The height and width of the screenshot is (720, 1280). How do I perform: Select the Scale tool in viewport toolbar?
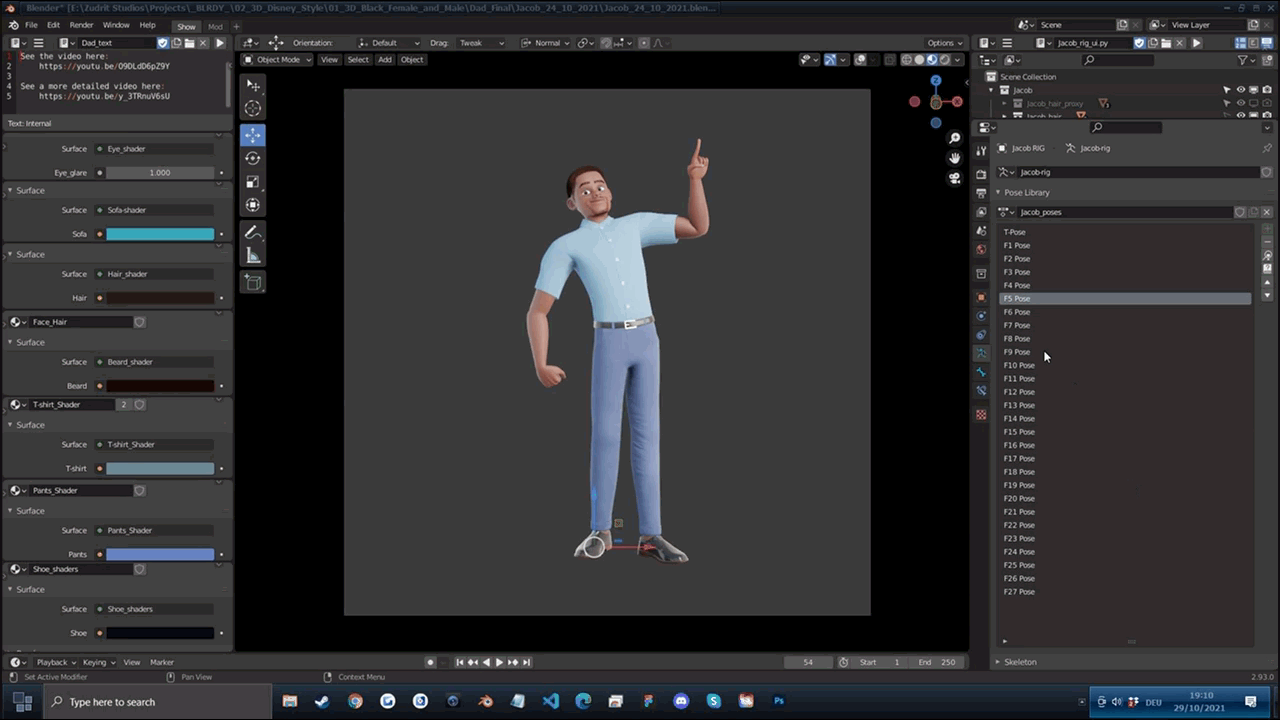tap(253, 182)
